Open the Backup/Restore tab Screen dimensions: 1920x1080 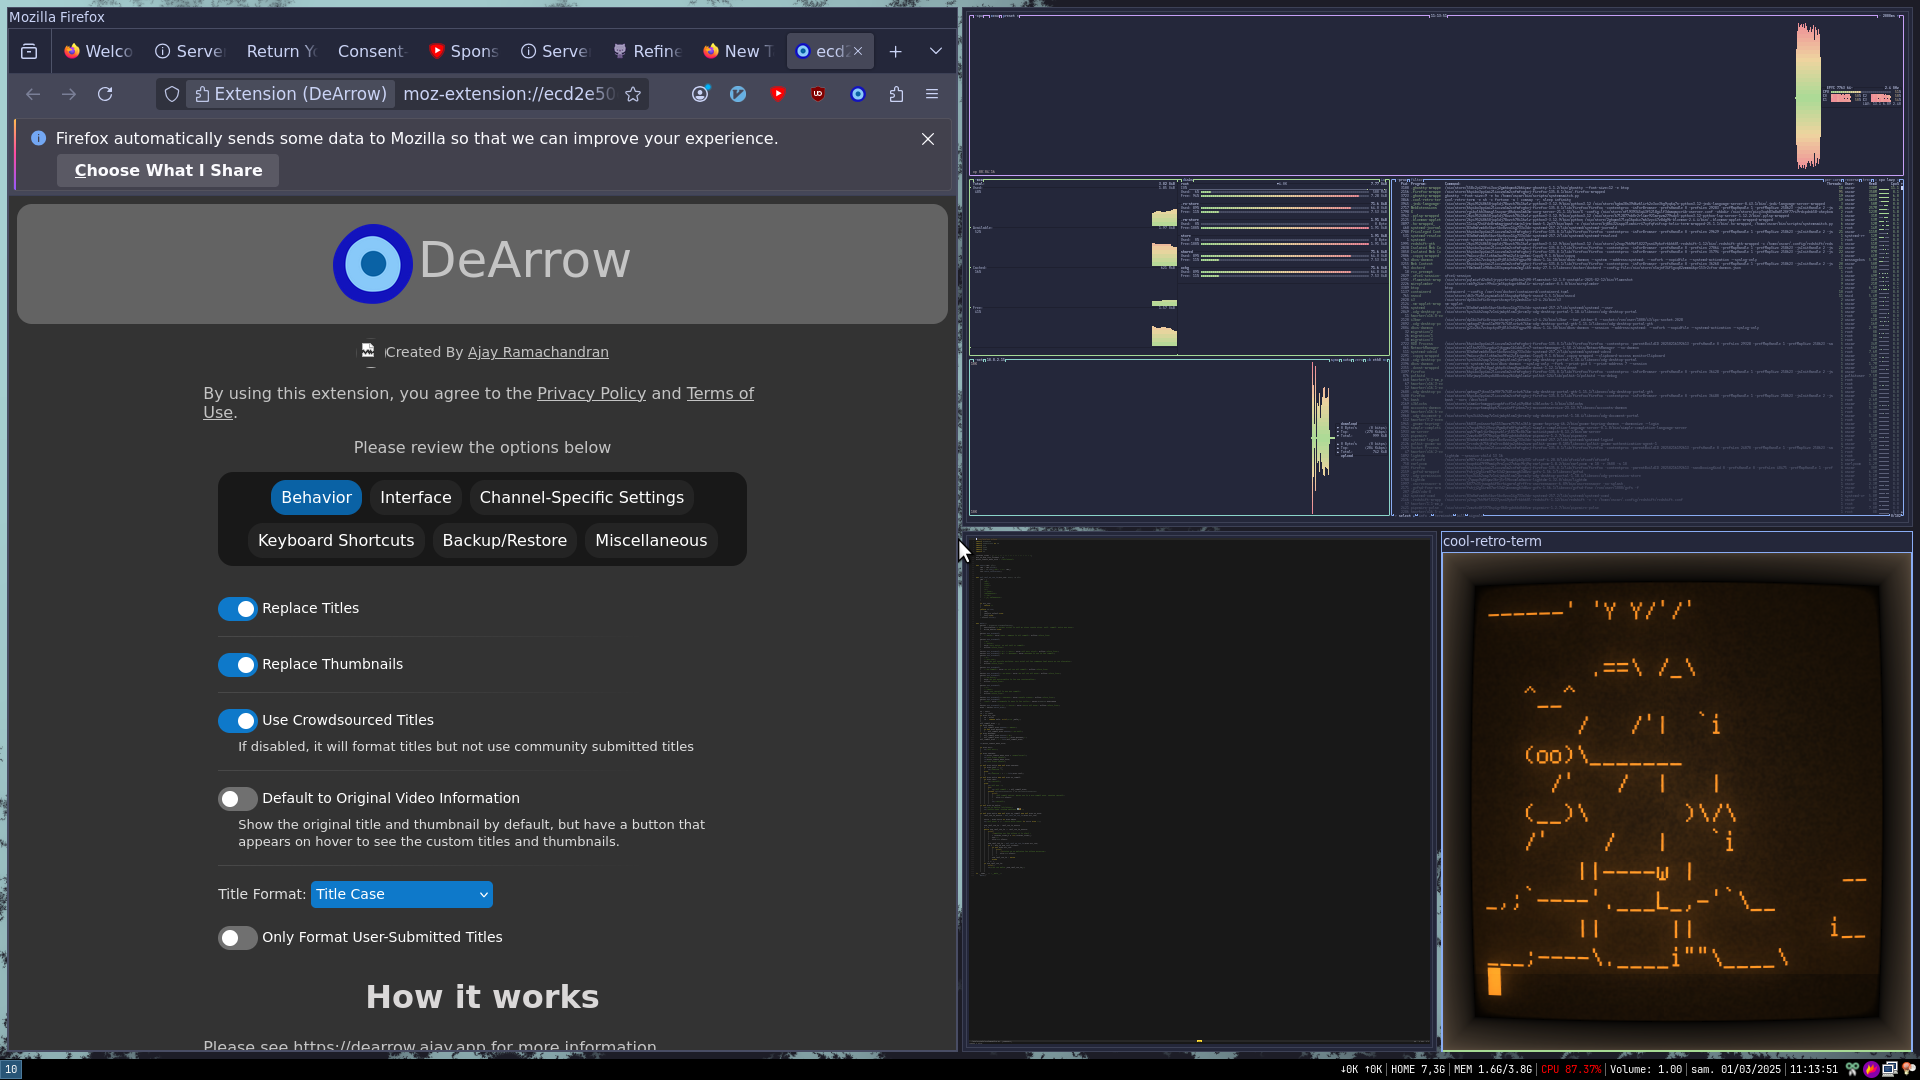pyautogui.click(x=505, y=540)
